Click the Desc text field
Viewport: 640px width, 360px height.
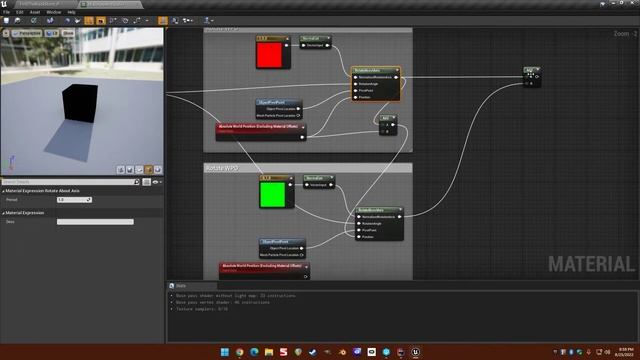[x=95, y=222]
